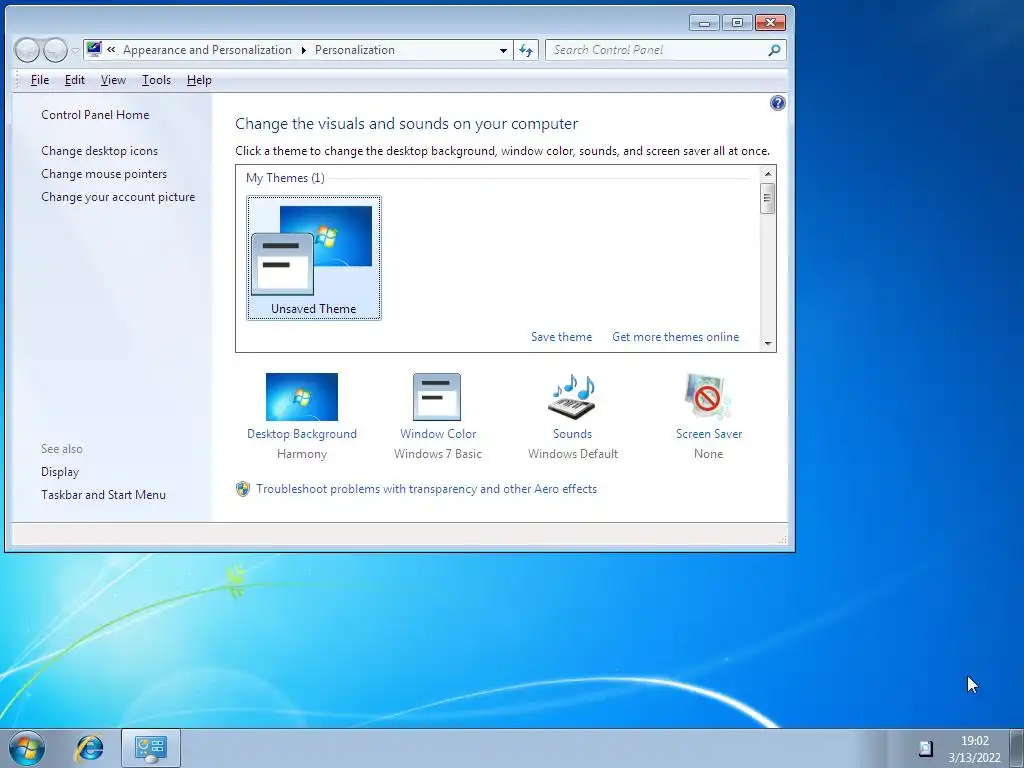Click the My Themes (1) heading
Image resolution: width=1024 pixels, height=768 pixels.
coord(285,178)
